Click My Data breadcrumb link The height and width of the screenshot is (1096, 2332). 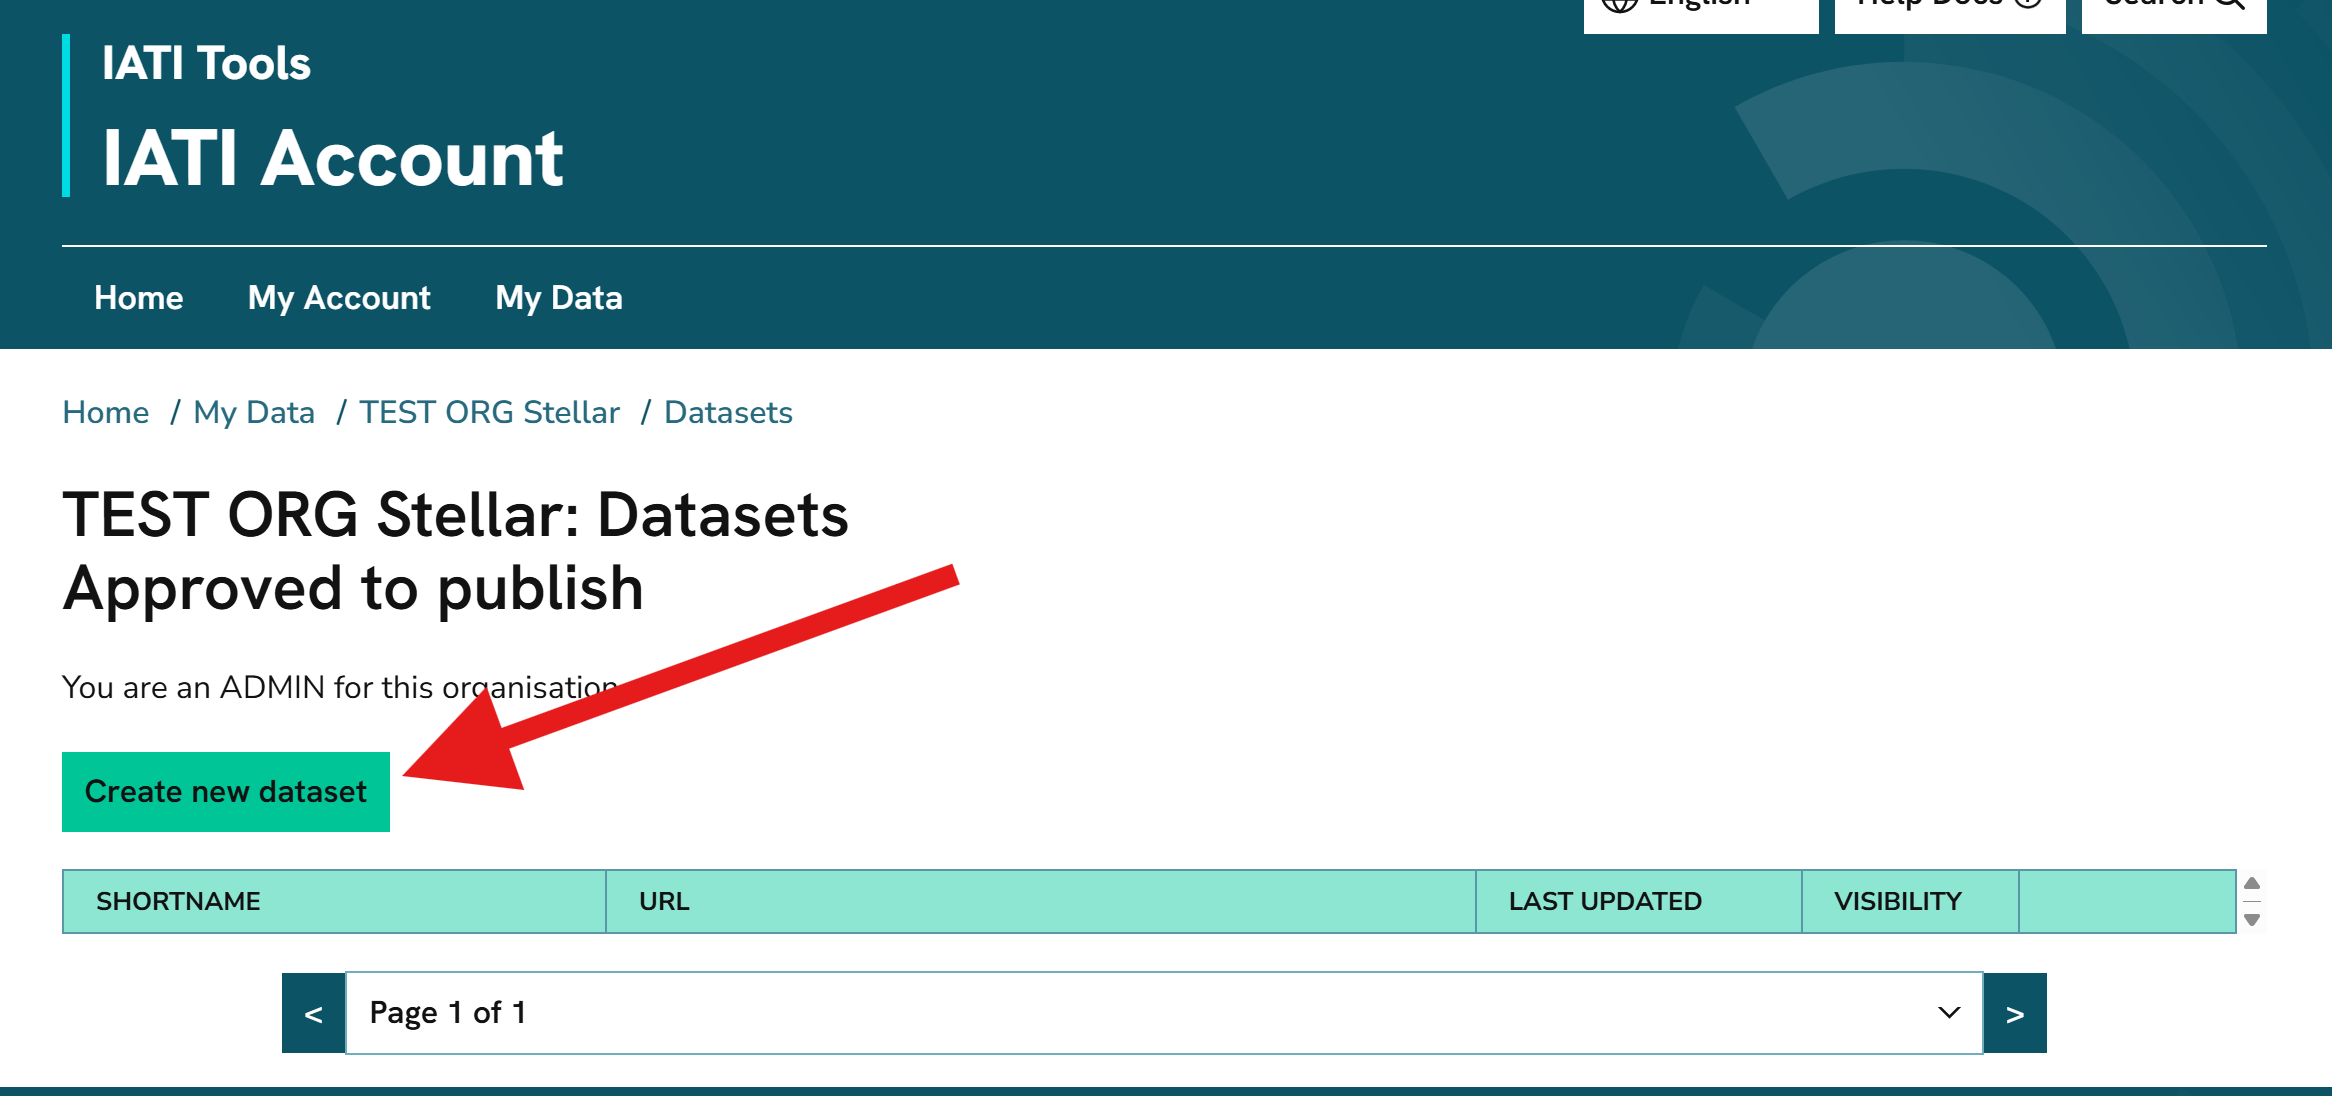coord(254,412)
